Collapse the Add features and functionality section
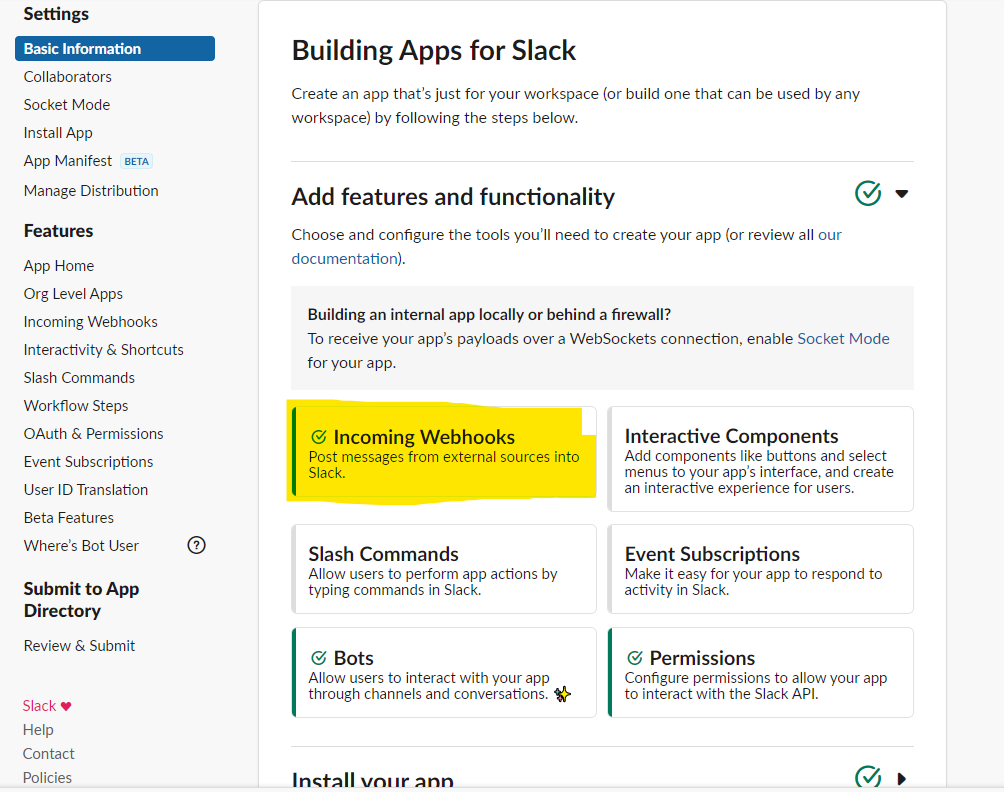 pyautogui.click(x=902, y=193)
